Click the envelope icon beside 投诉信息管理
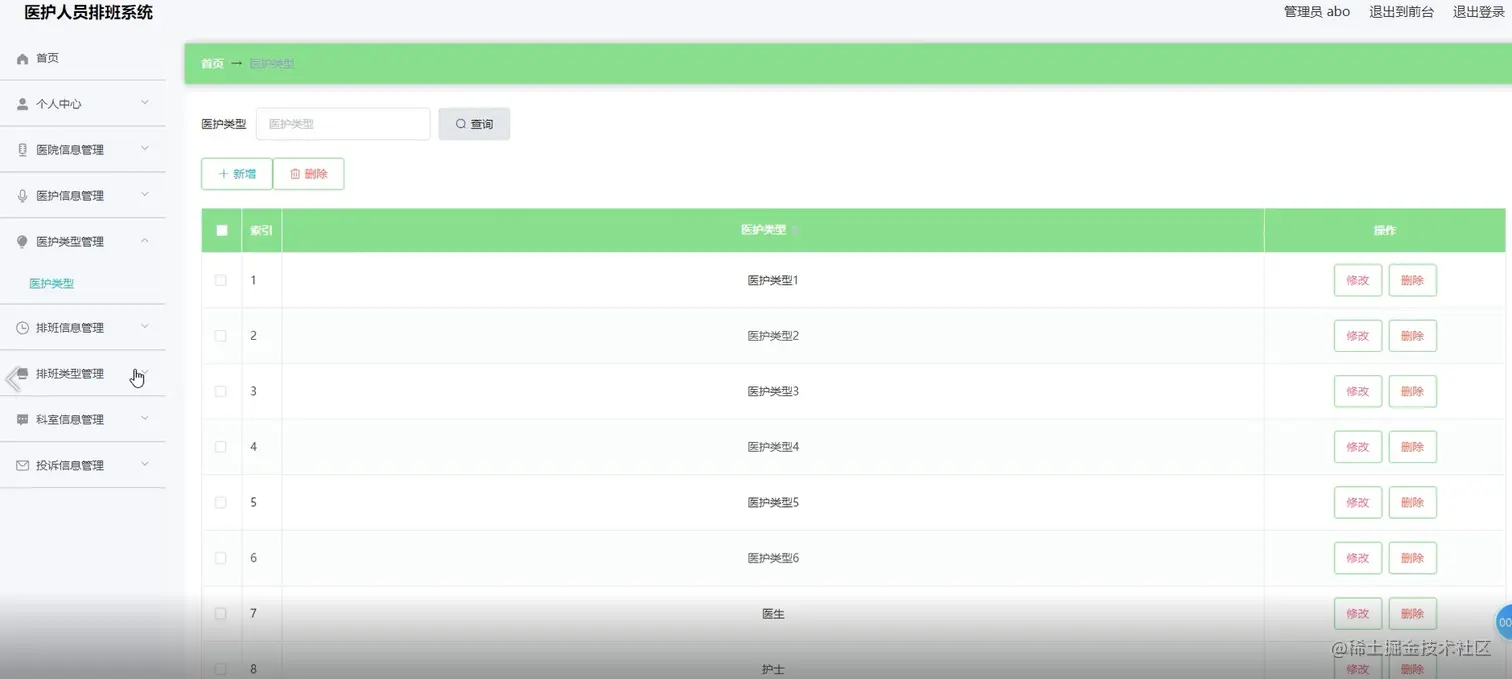 pos(23,466)
